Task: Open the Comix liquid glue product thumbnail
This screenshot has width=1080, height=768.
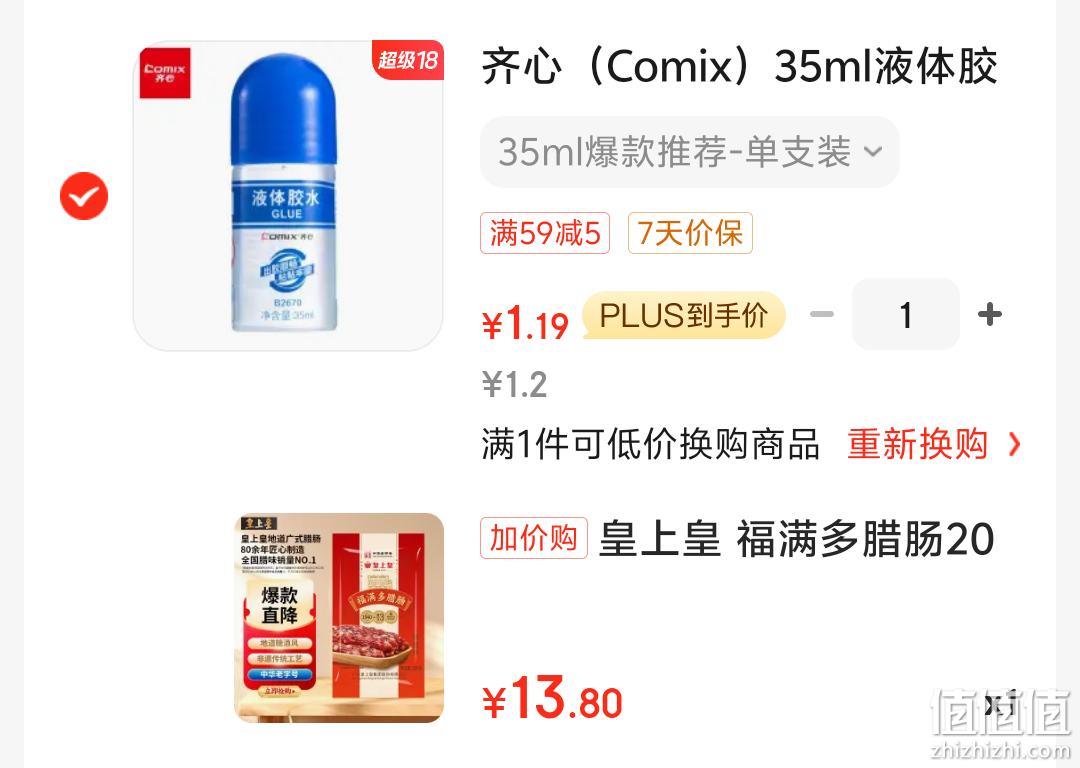Action: (288, 196)
